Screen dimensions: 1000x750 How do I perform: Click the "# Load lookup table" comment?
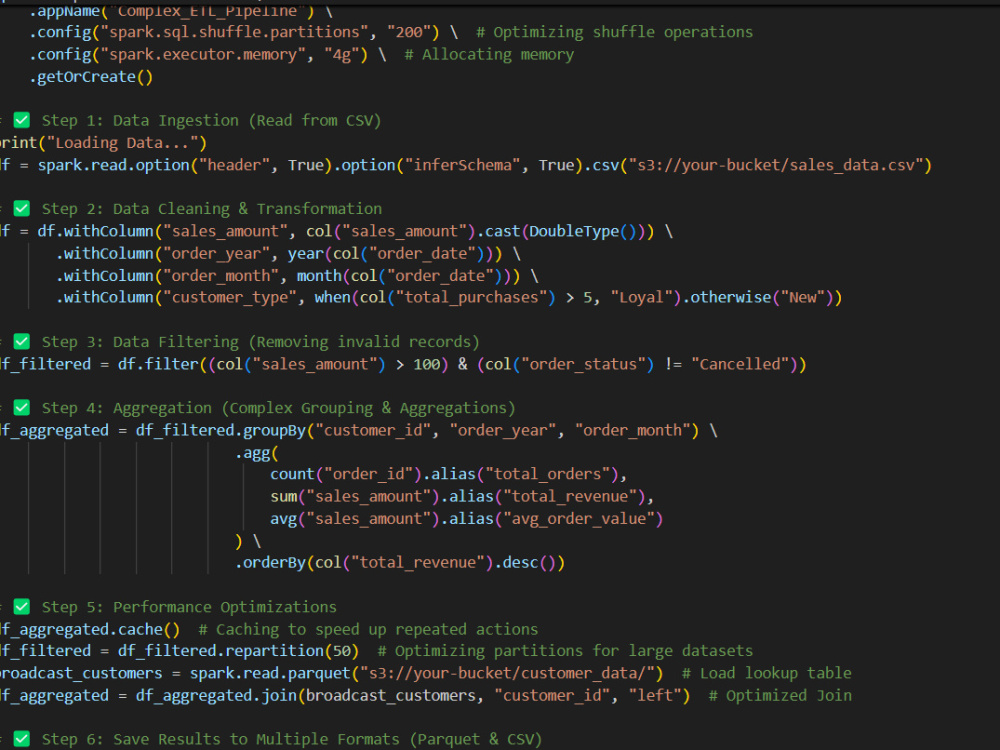[x=767, y=673]
